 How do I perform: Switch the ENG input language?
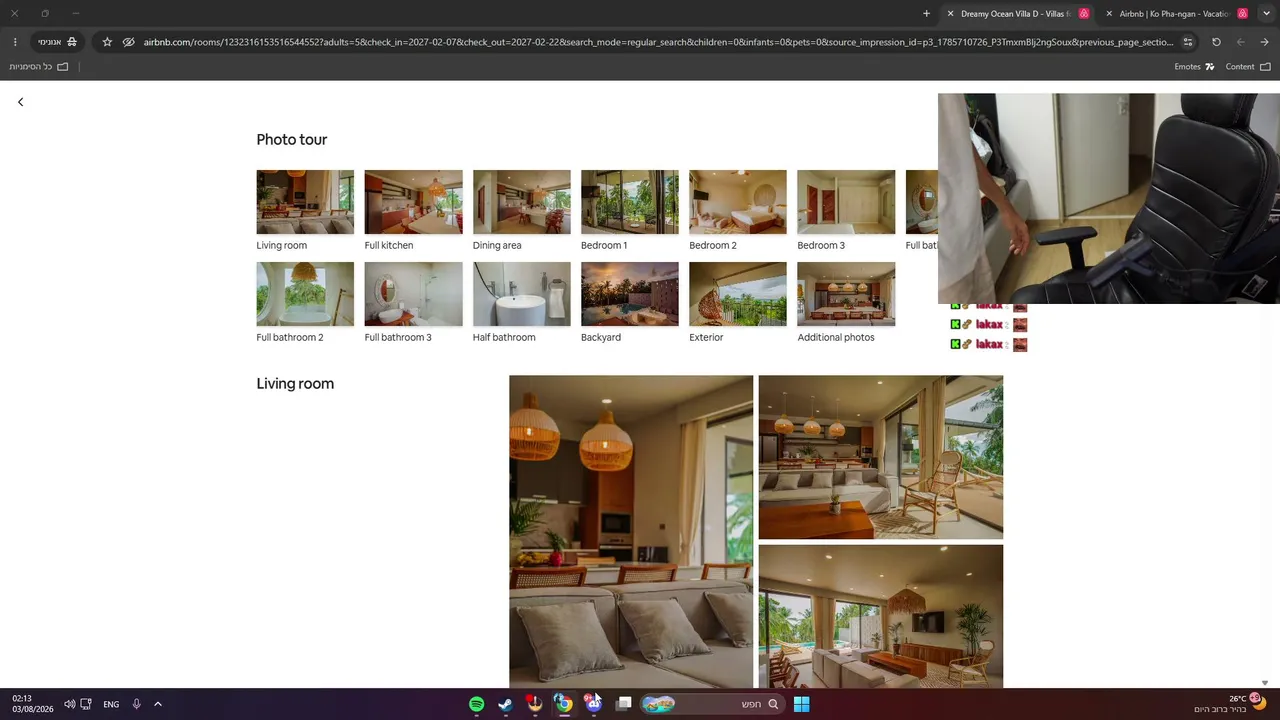tap(111, 704)
